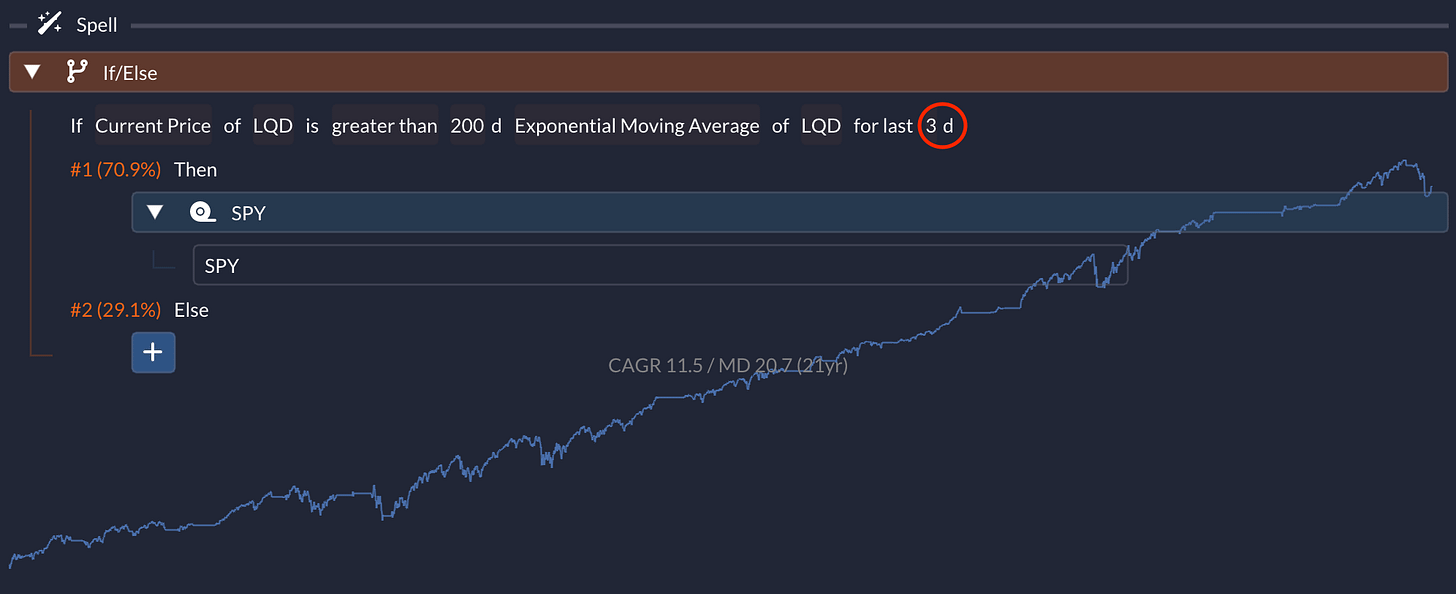Click the #2 (29.1%) branch label
Screen dimensions: 1456x594
click(x=115, y=310)
